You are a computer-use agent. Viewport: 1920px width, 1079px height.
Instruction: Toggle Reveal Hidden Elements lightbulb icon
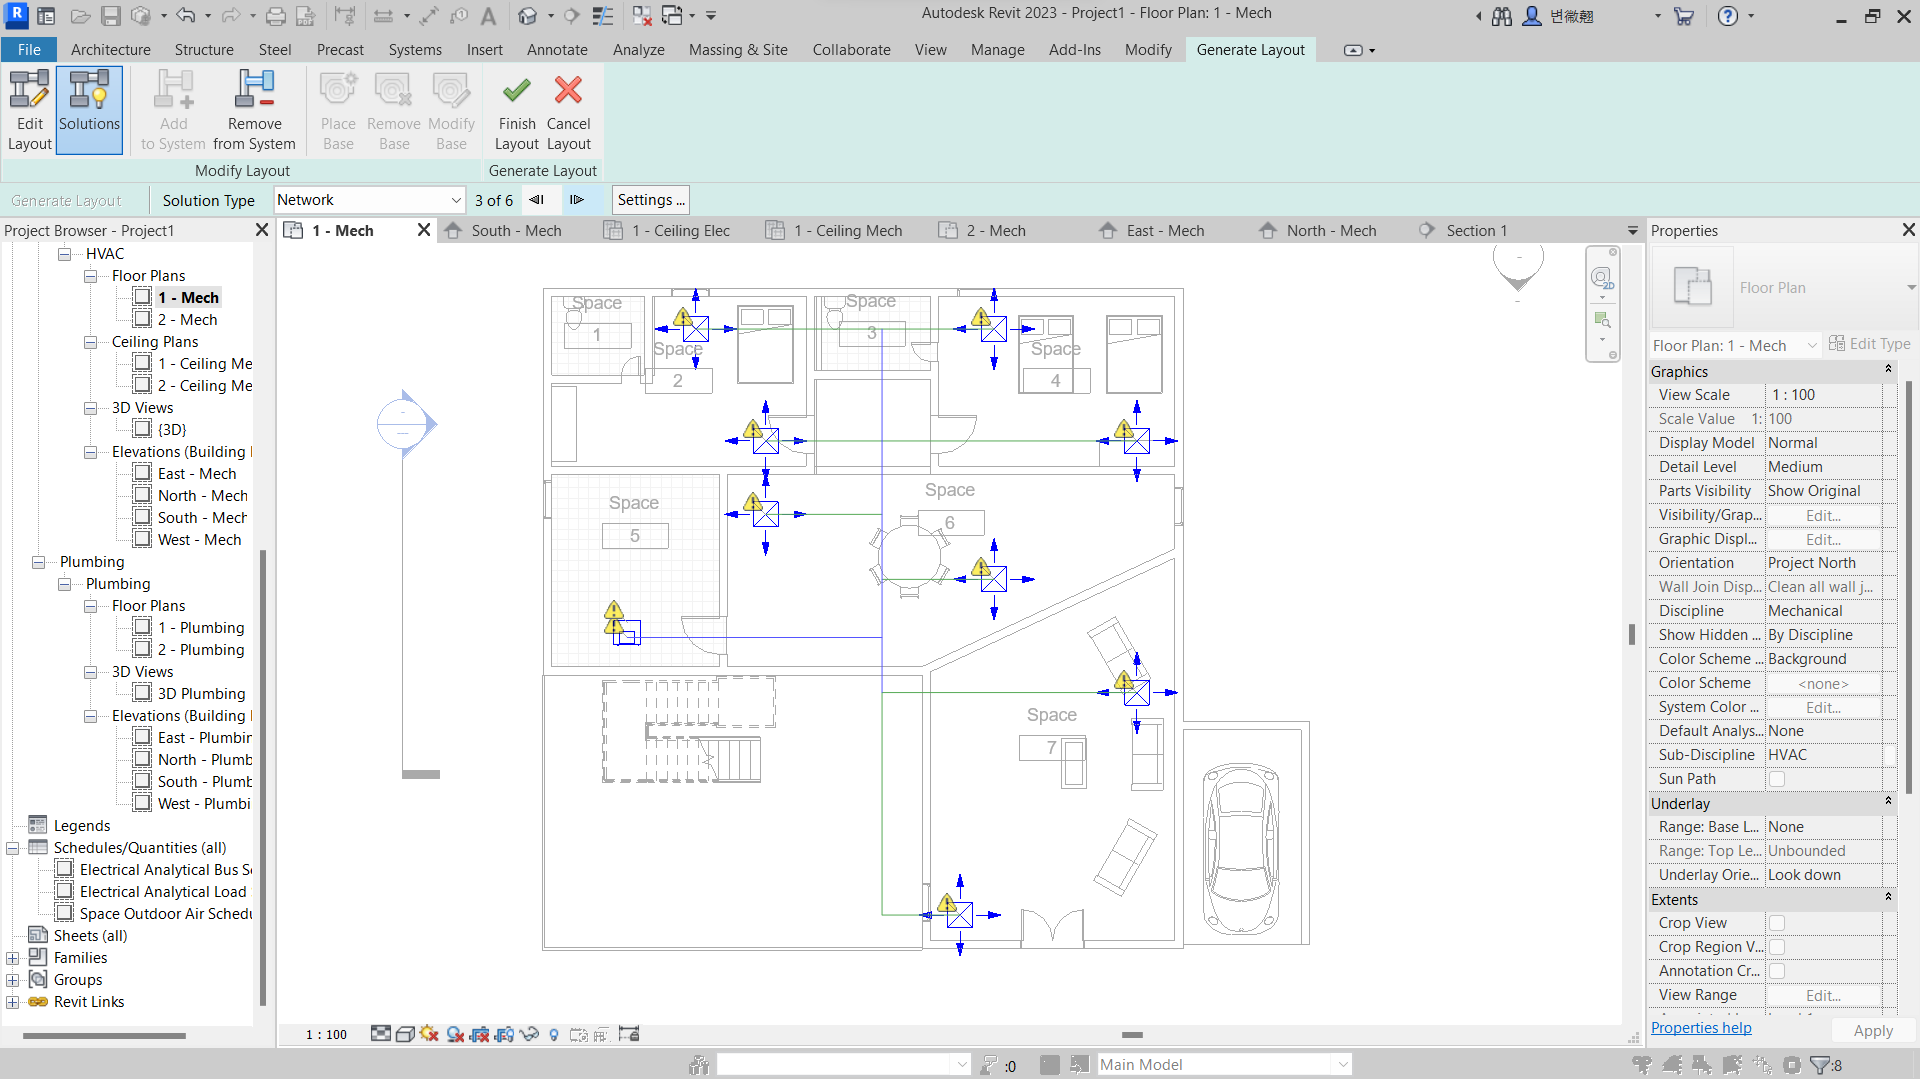click(554, 1034)
